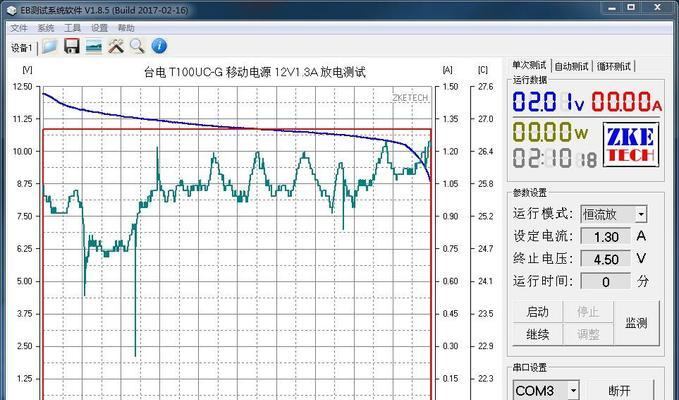Expand the COM3 serial port dropdown
This screenshot has height=400, width=679.
coord(573,390)
